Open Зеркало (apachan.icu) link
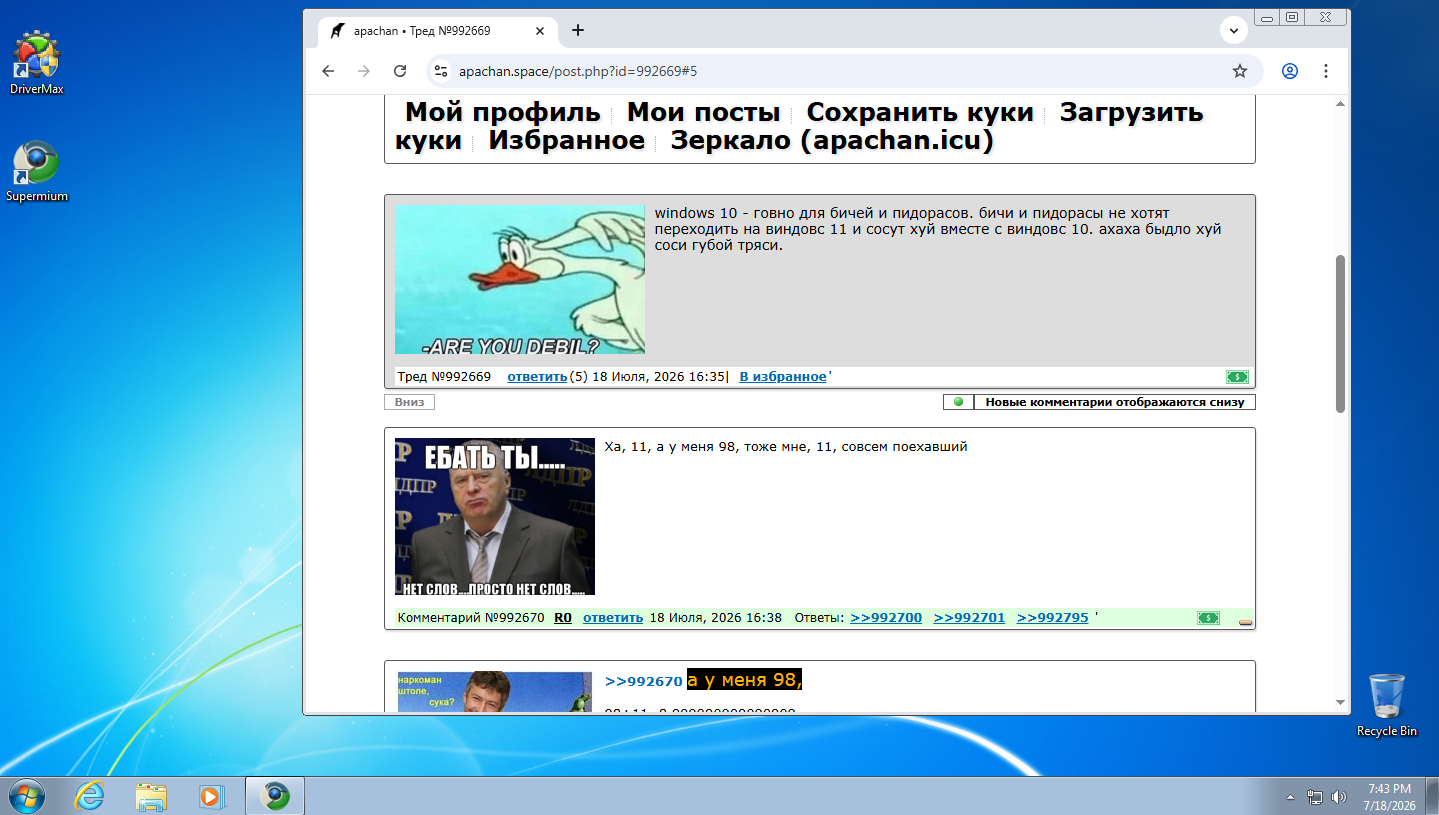 pyautogui.click(x=832, y=141)
